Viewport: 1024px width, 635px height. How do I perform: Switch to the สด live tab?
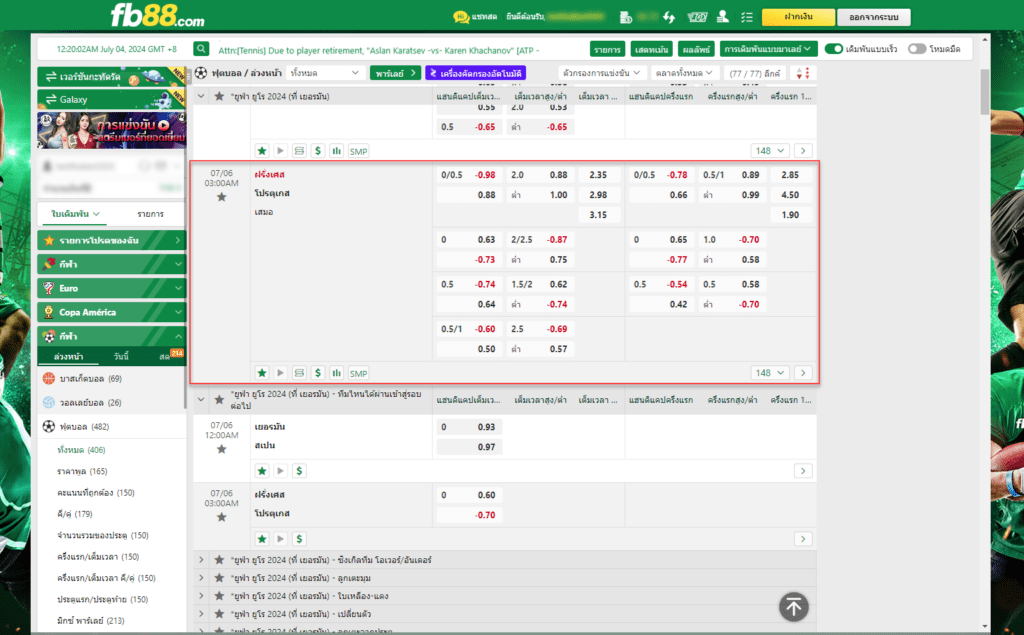tap(165, 357)
